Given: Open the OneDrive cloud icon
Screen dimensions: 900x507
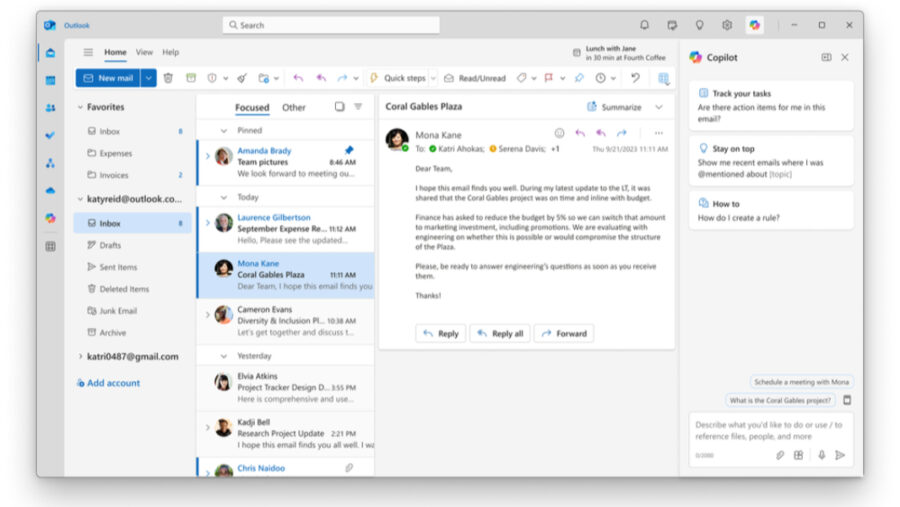Looking at the screenshot, I should pyautogui.click(x=51, y=191).
